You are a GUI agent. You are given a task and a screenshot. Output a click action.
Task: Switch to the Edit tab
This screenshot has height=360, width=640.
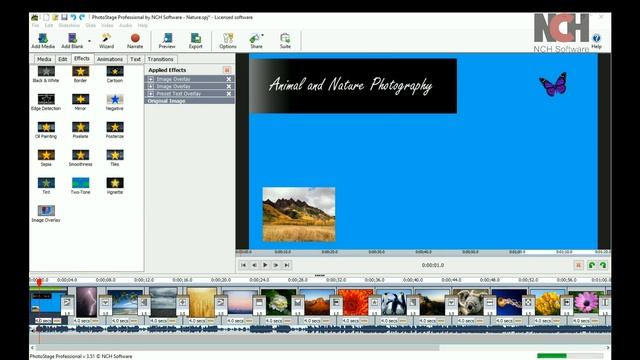point(62,59)
